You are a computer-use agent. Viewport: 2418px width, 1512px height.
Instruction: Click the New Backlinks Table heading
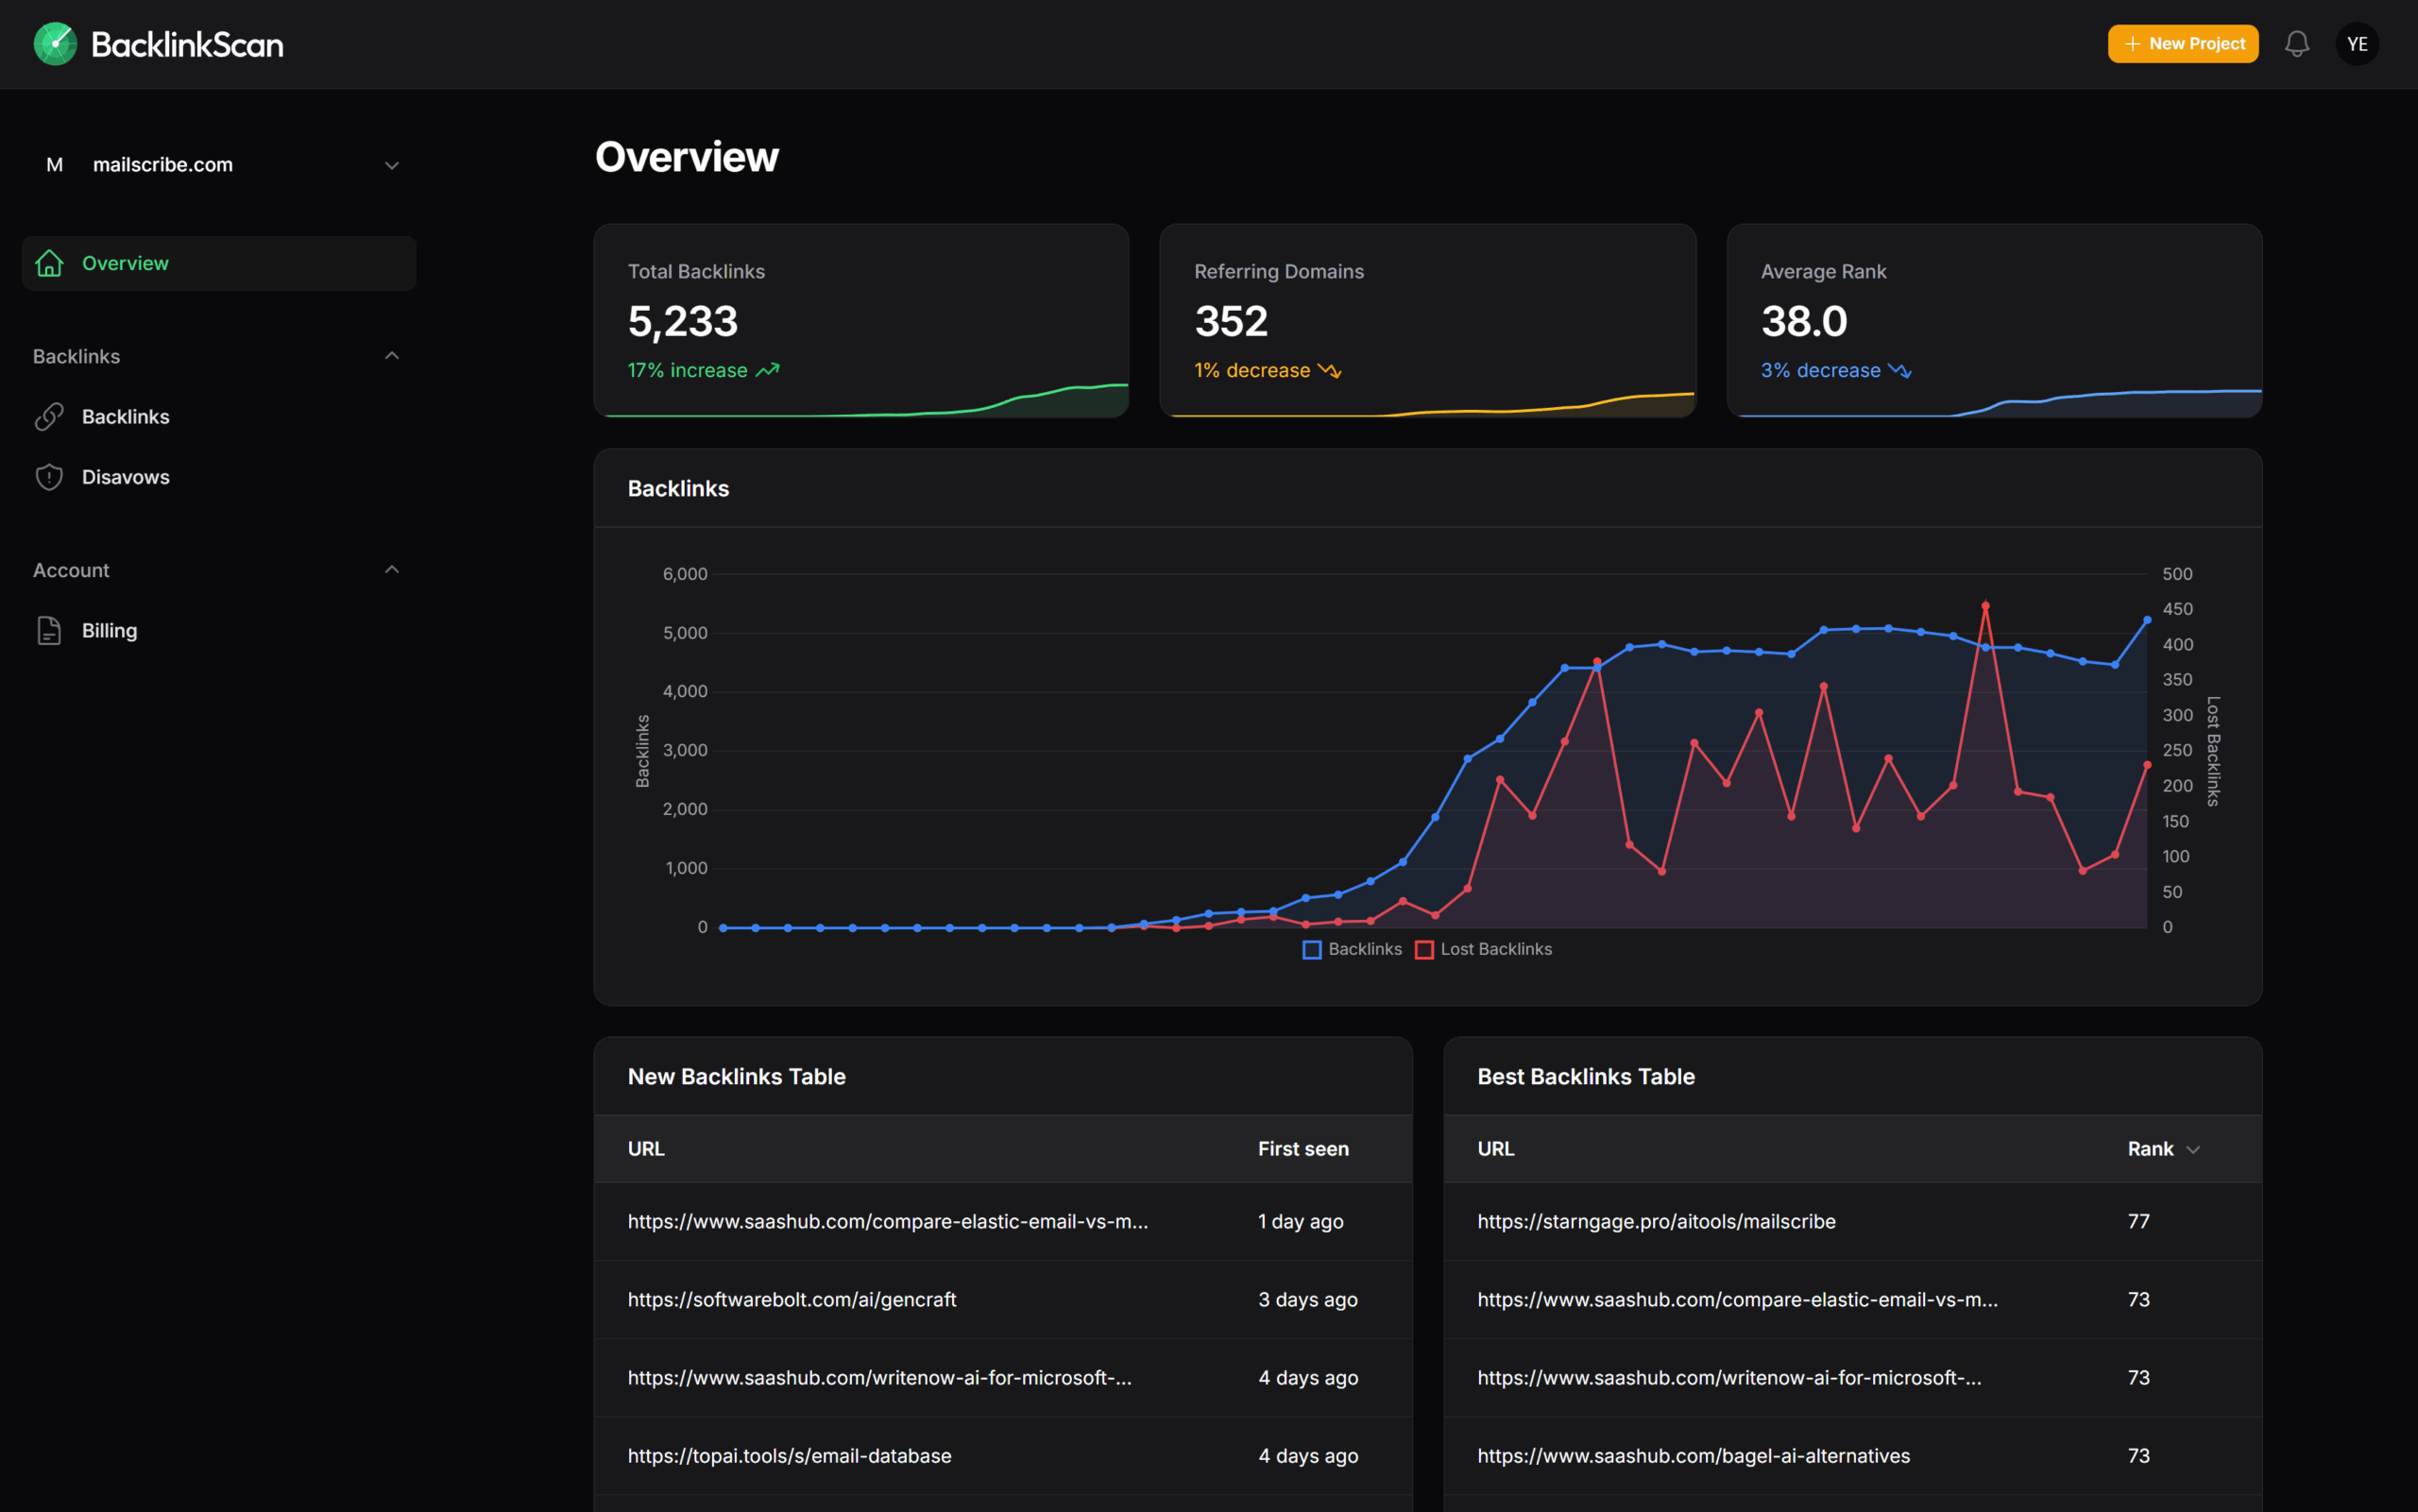point(737,1077)
